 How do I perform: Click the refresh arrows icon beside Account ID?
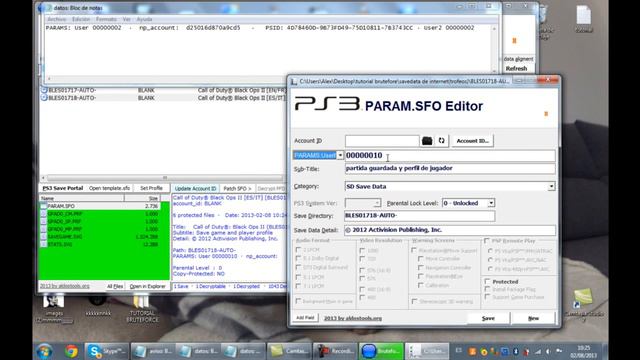click(442, 141)
